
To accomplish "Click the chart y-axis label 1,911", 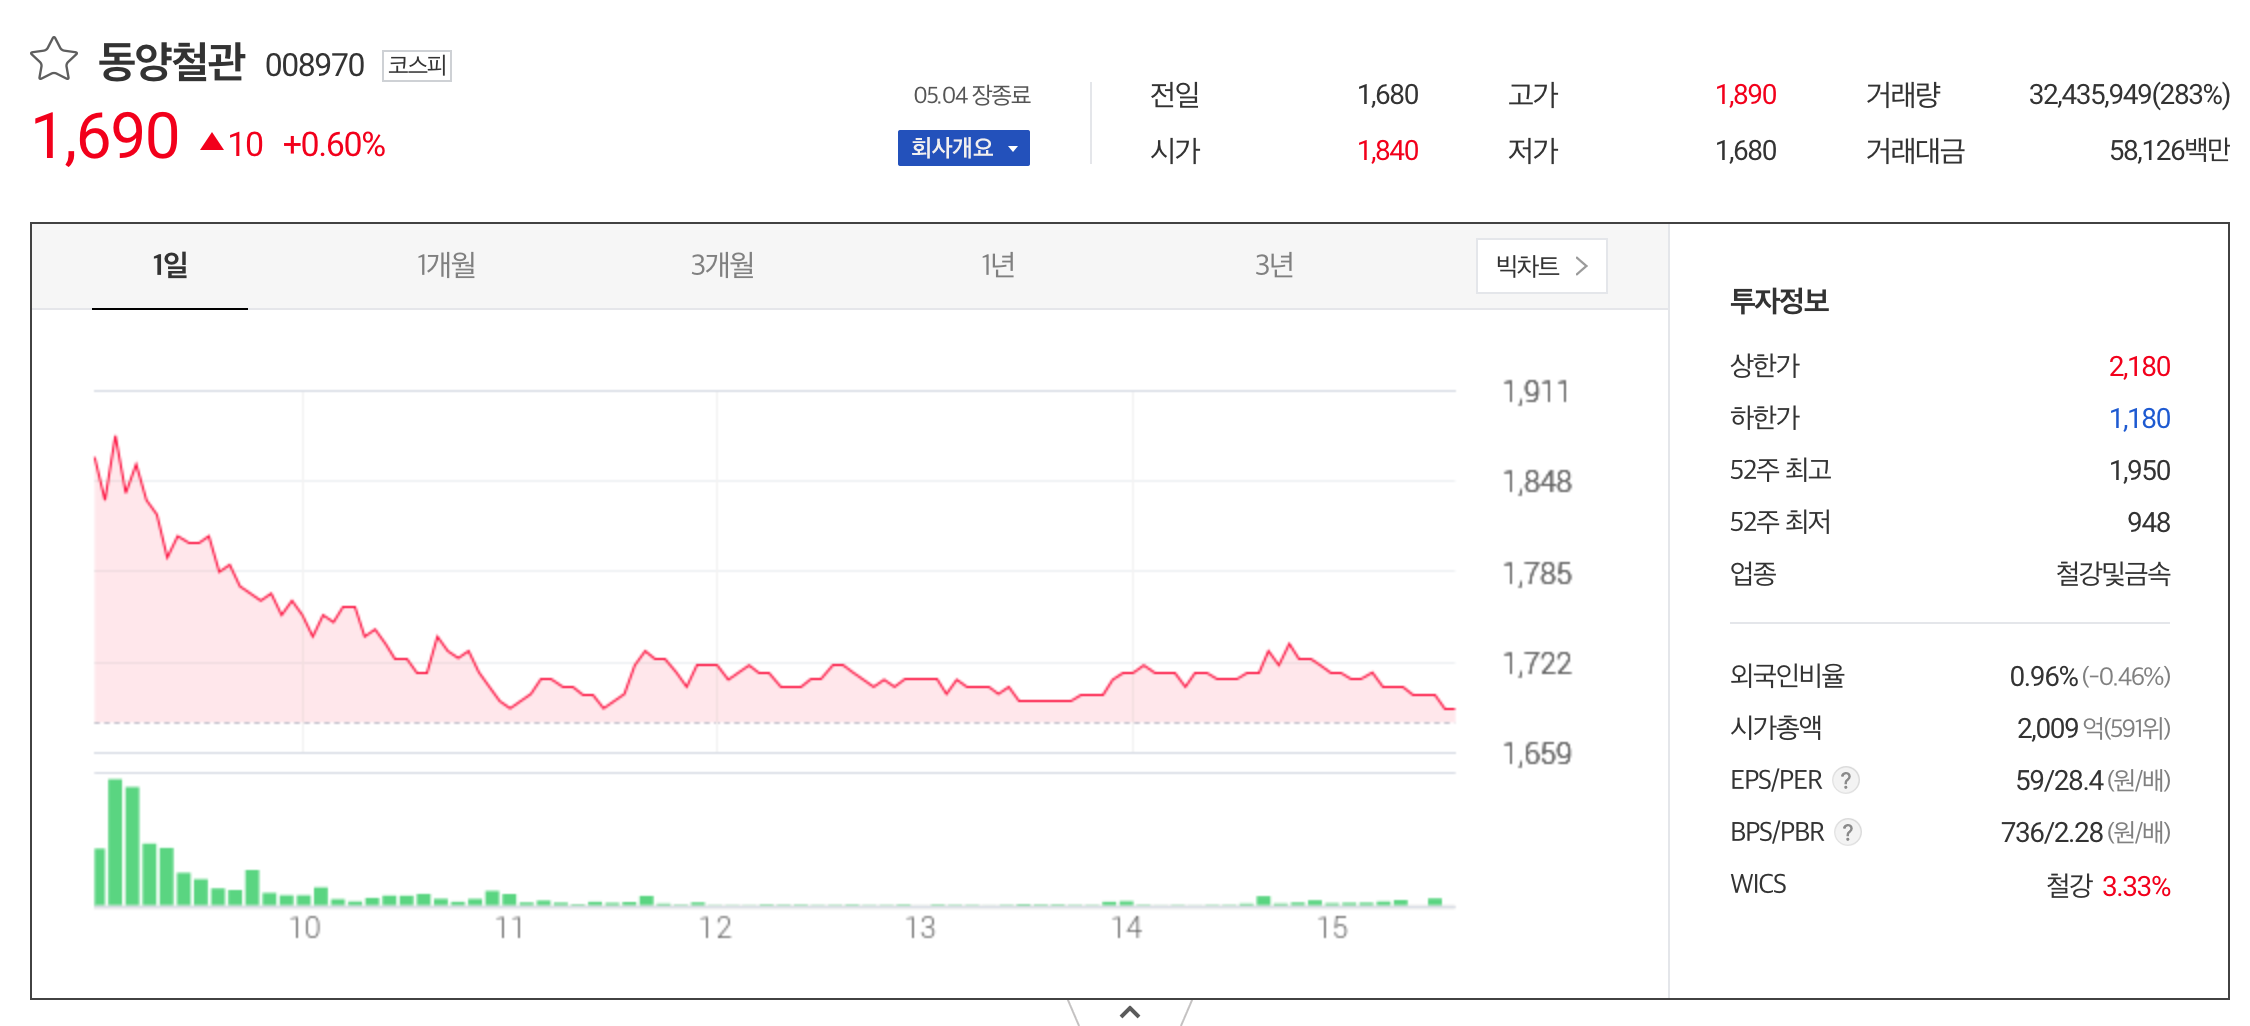I will click(x=1536, y=392).
